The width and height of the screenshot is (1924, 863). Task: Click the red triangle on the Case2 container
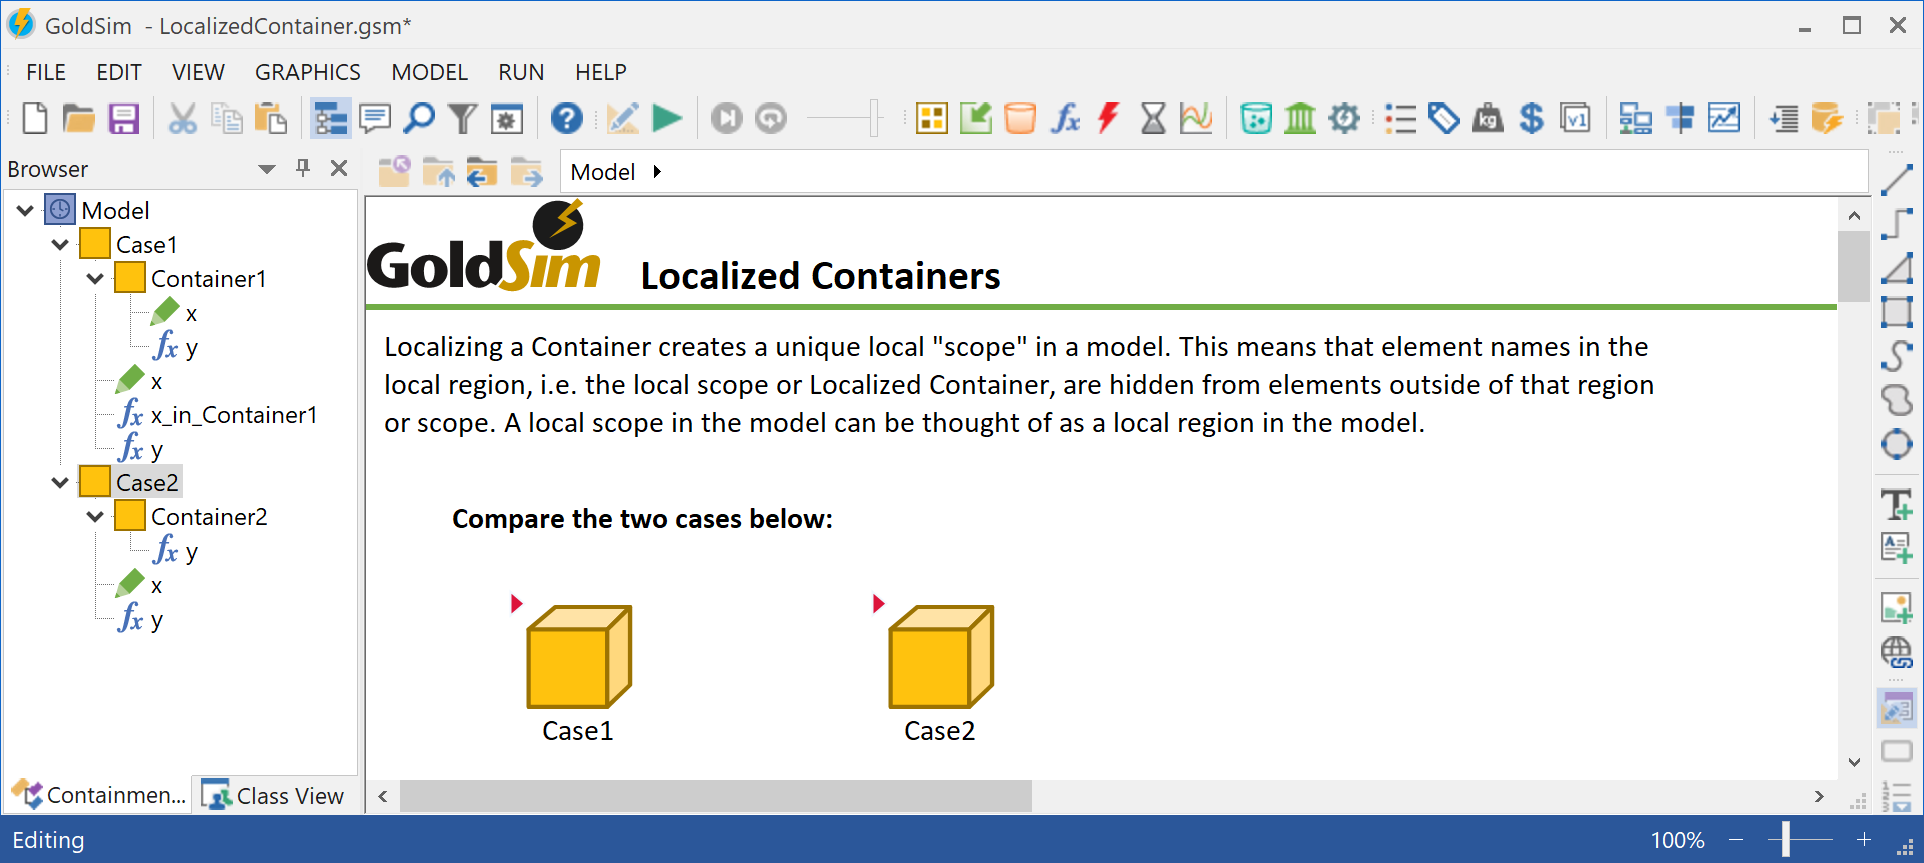pyautogui.click(x=878, y=603)
